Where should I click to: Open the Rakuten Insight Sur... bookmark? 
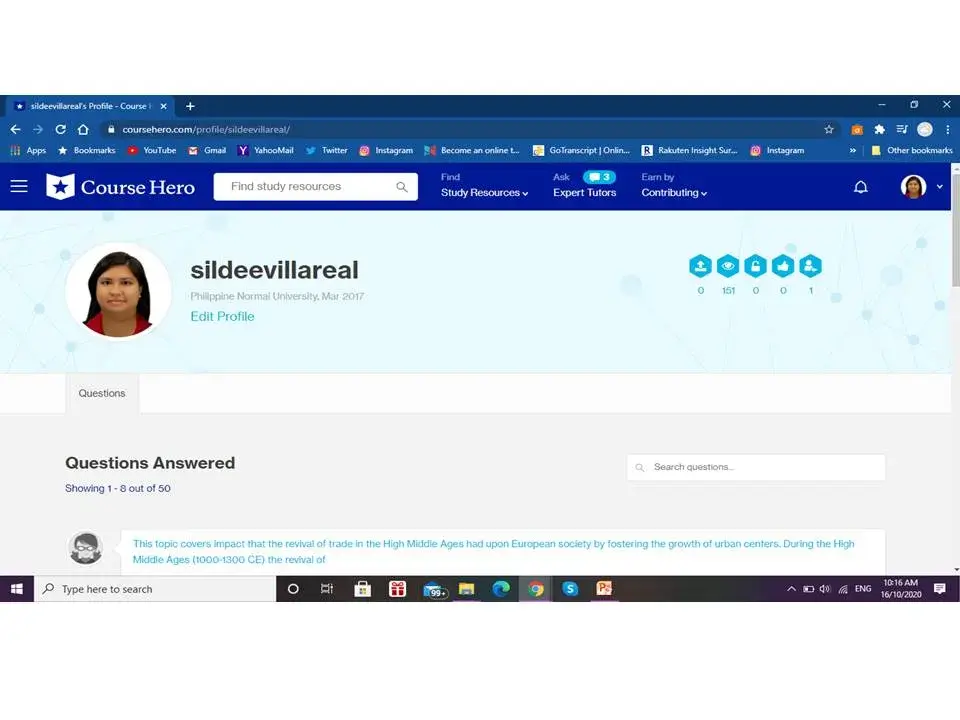point(689,150)
